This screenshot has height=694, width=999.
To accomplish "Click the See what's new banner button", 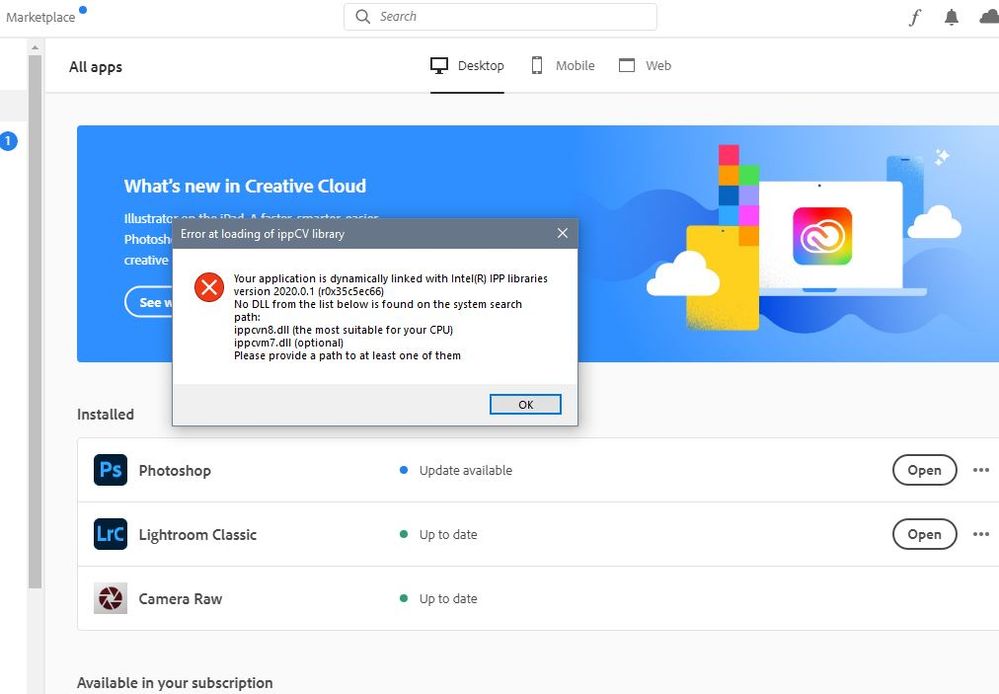I will (x=149, y=301).
